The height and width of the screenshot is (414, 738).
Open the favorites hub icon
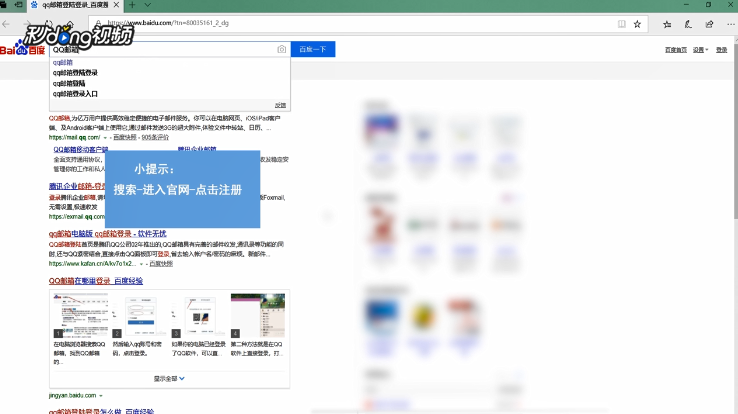(x=667, y=24)
